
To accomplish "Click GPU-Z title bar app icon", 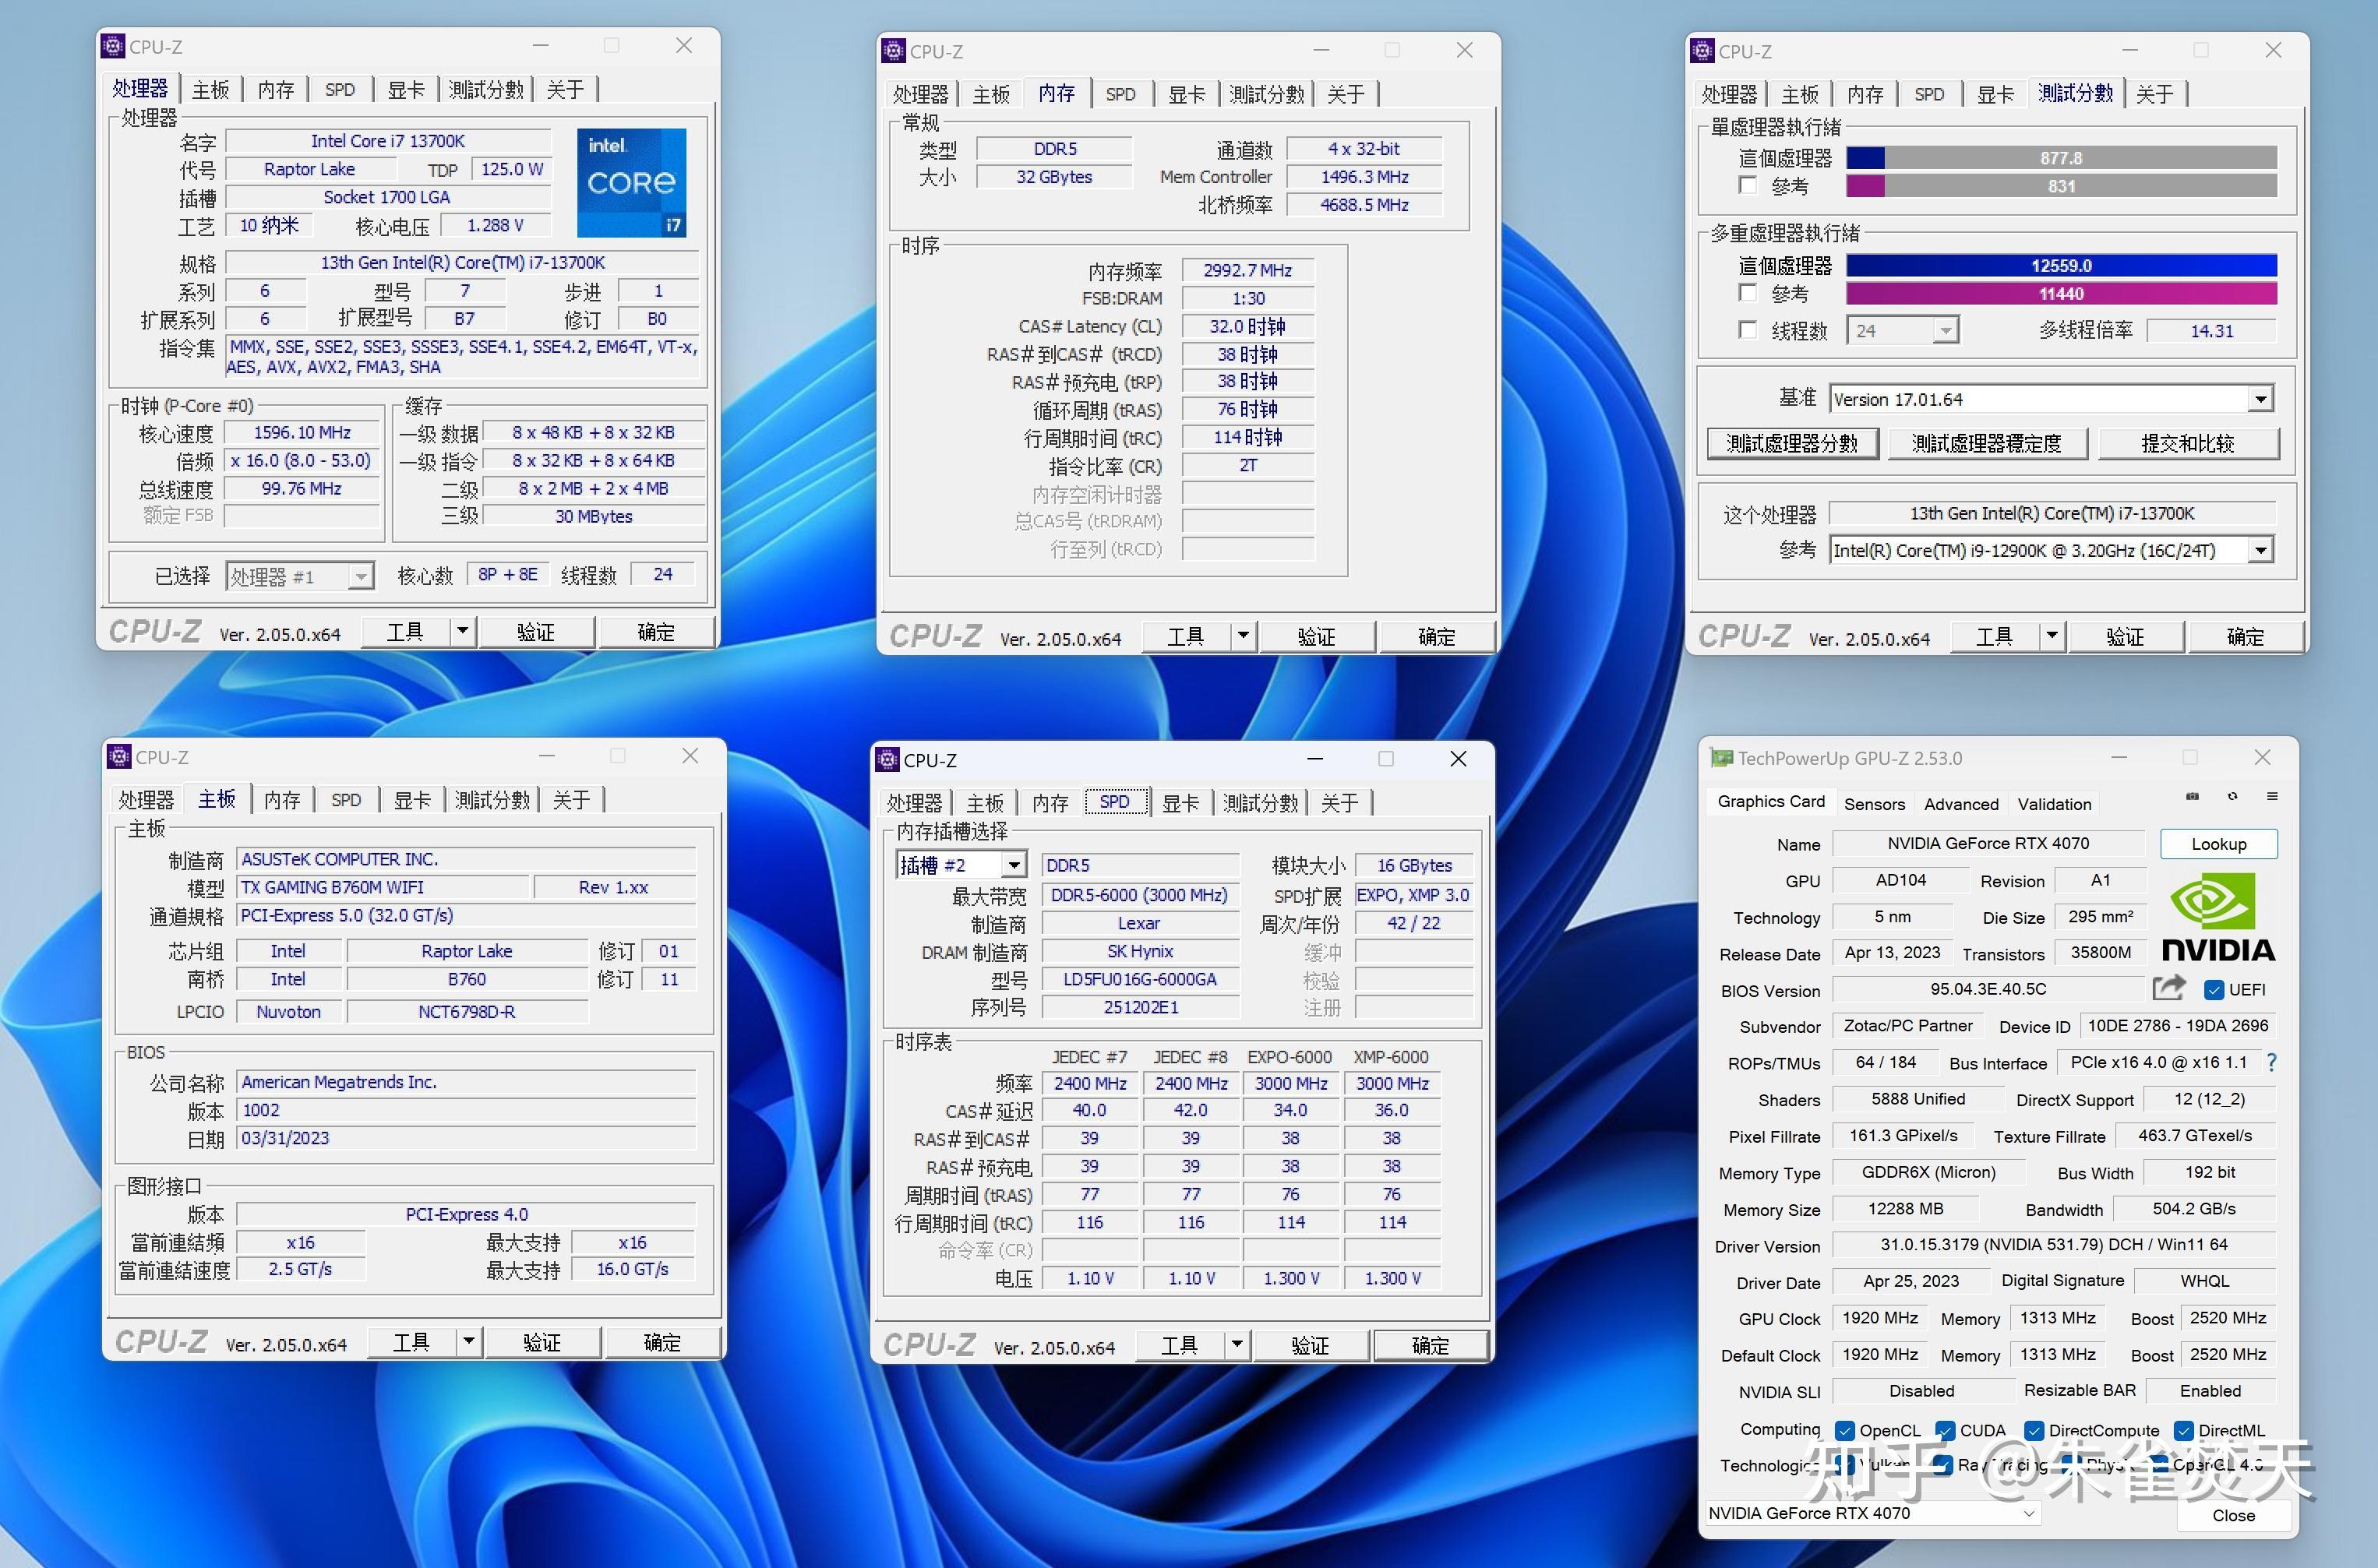I will click(1721, 758).
